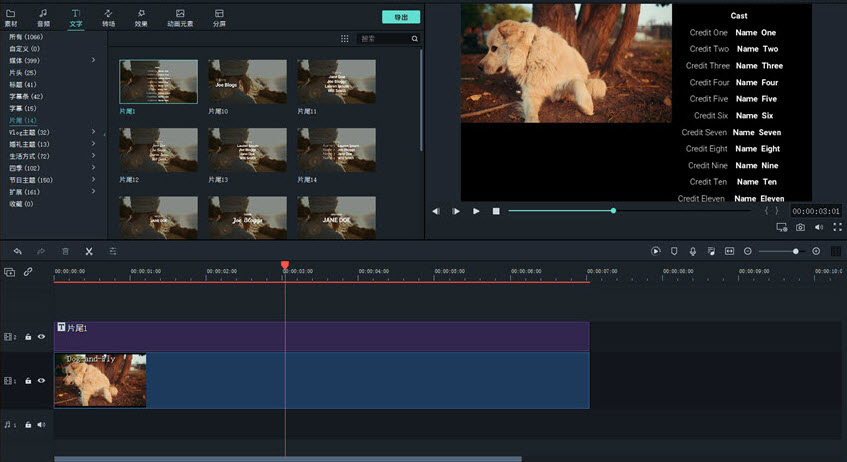Select the 片尾10 credits thumbnail
Screen dimensions: 847x462
(247, 82)
